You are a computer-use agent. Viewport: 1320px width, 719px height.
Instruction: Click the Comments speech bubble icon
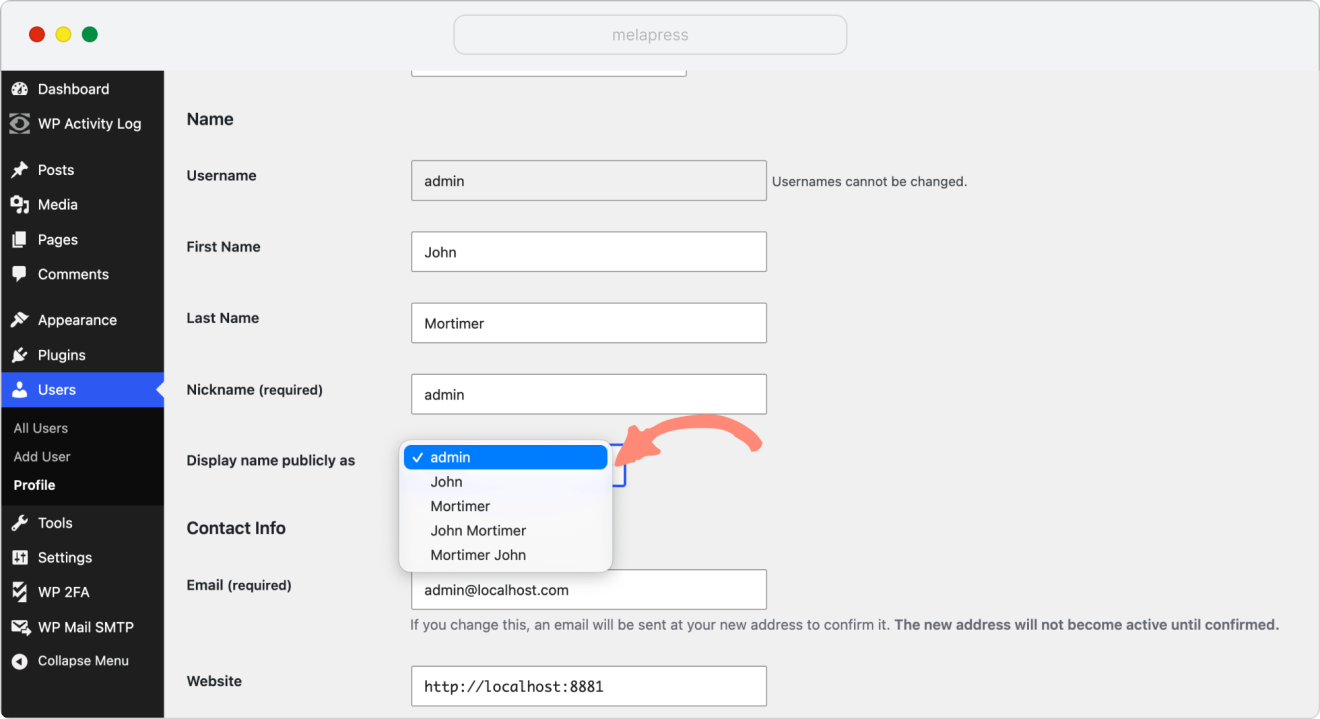click(x=19, y=274)
